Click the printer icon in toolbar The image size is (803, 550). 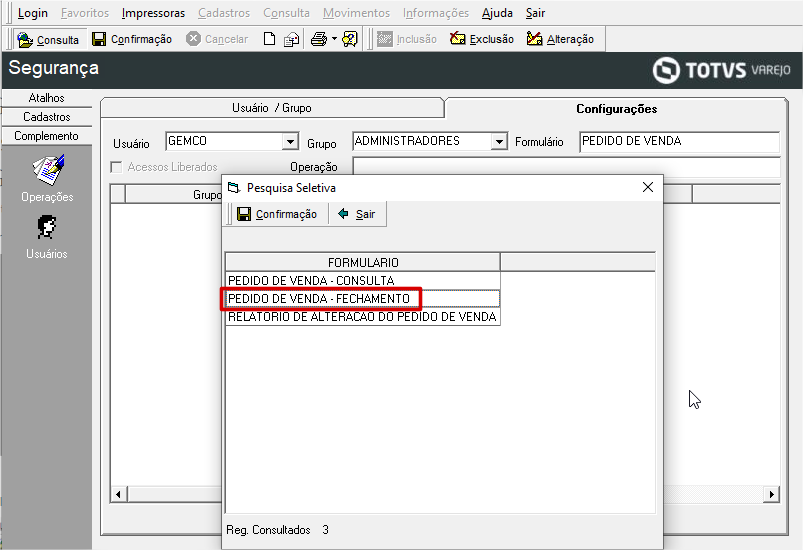coord(319,39)
